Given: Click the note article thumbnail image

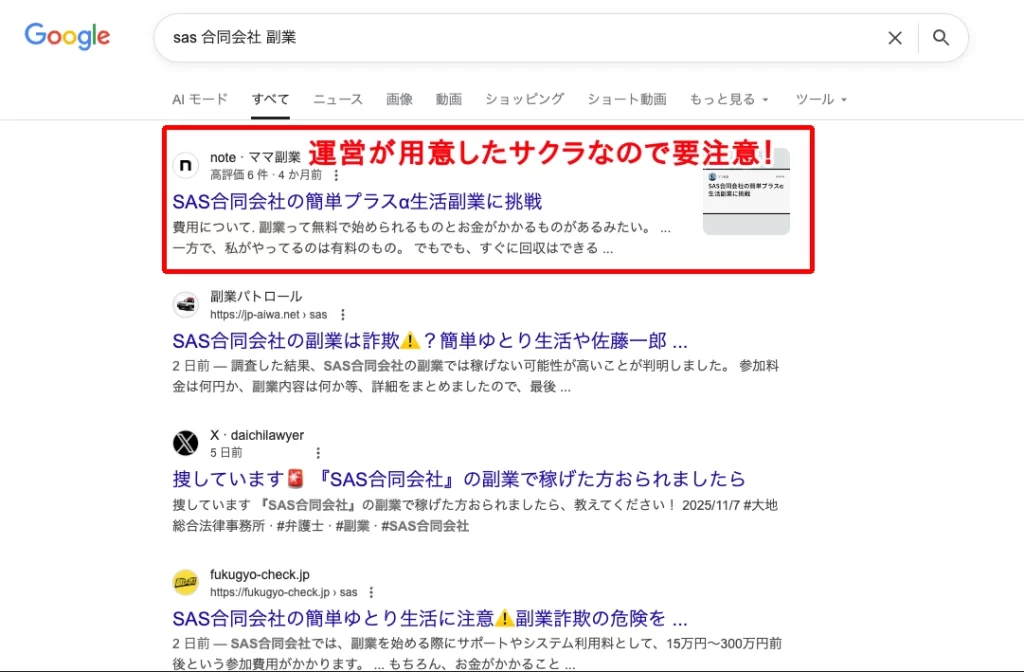Looking at the screenshot, I should [746, 191].
